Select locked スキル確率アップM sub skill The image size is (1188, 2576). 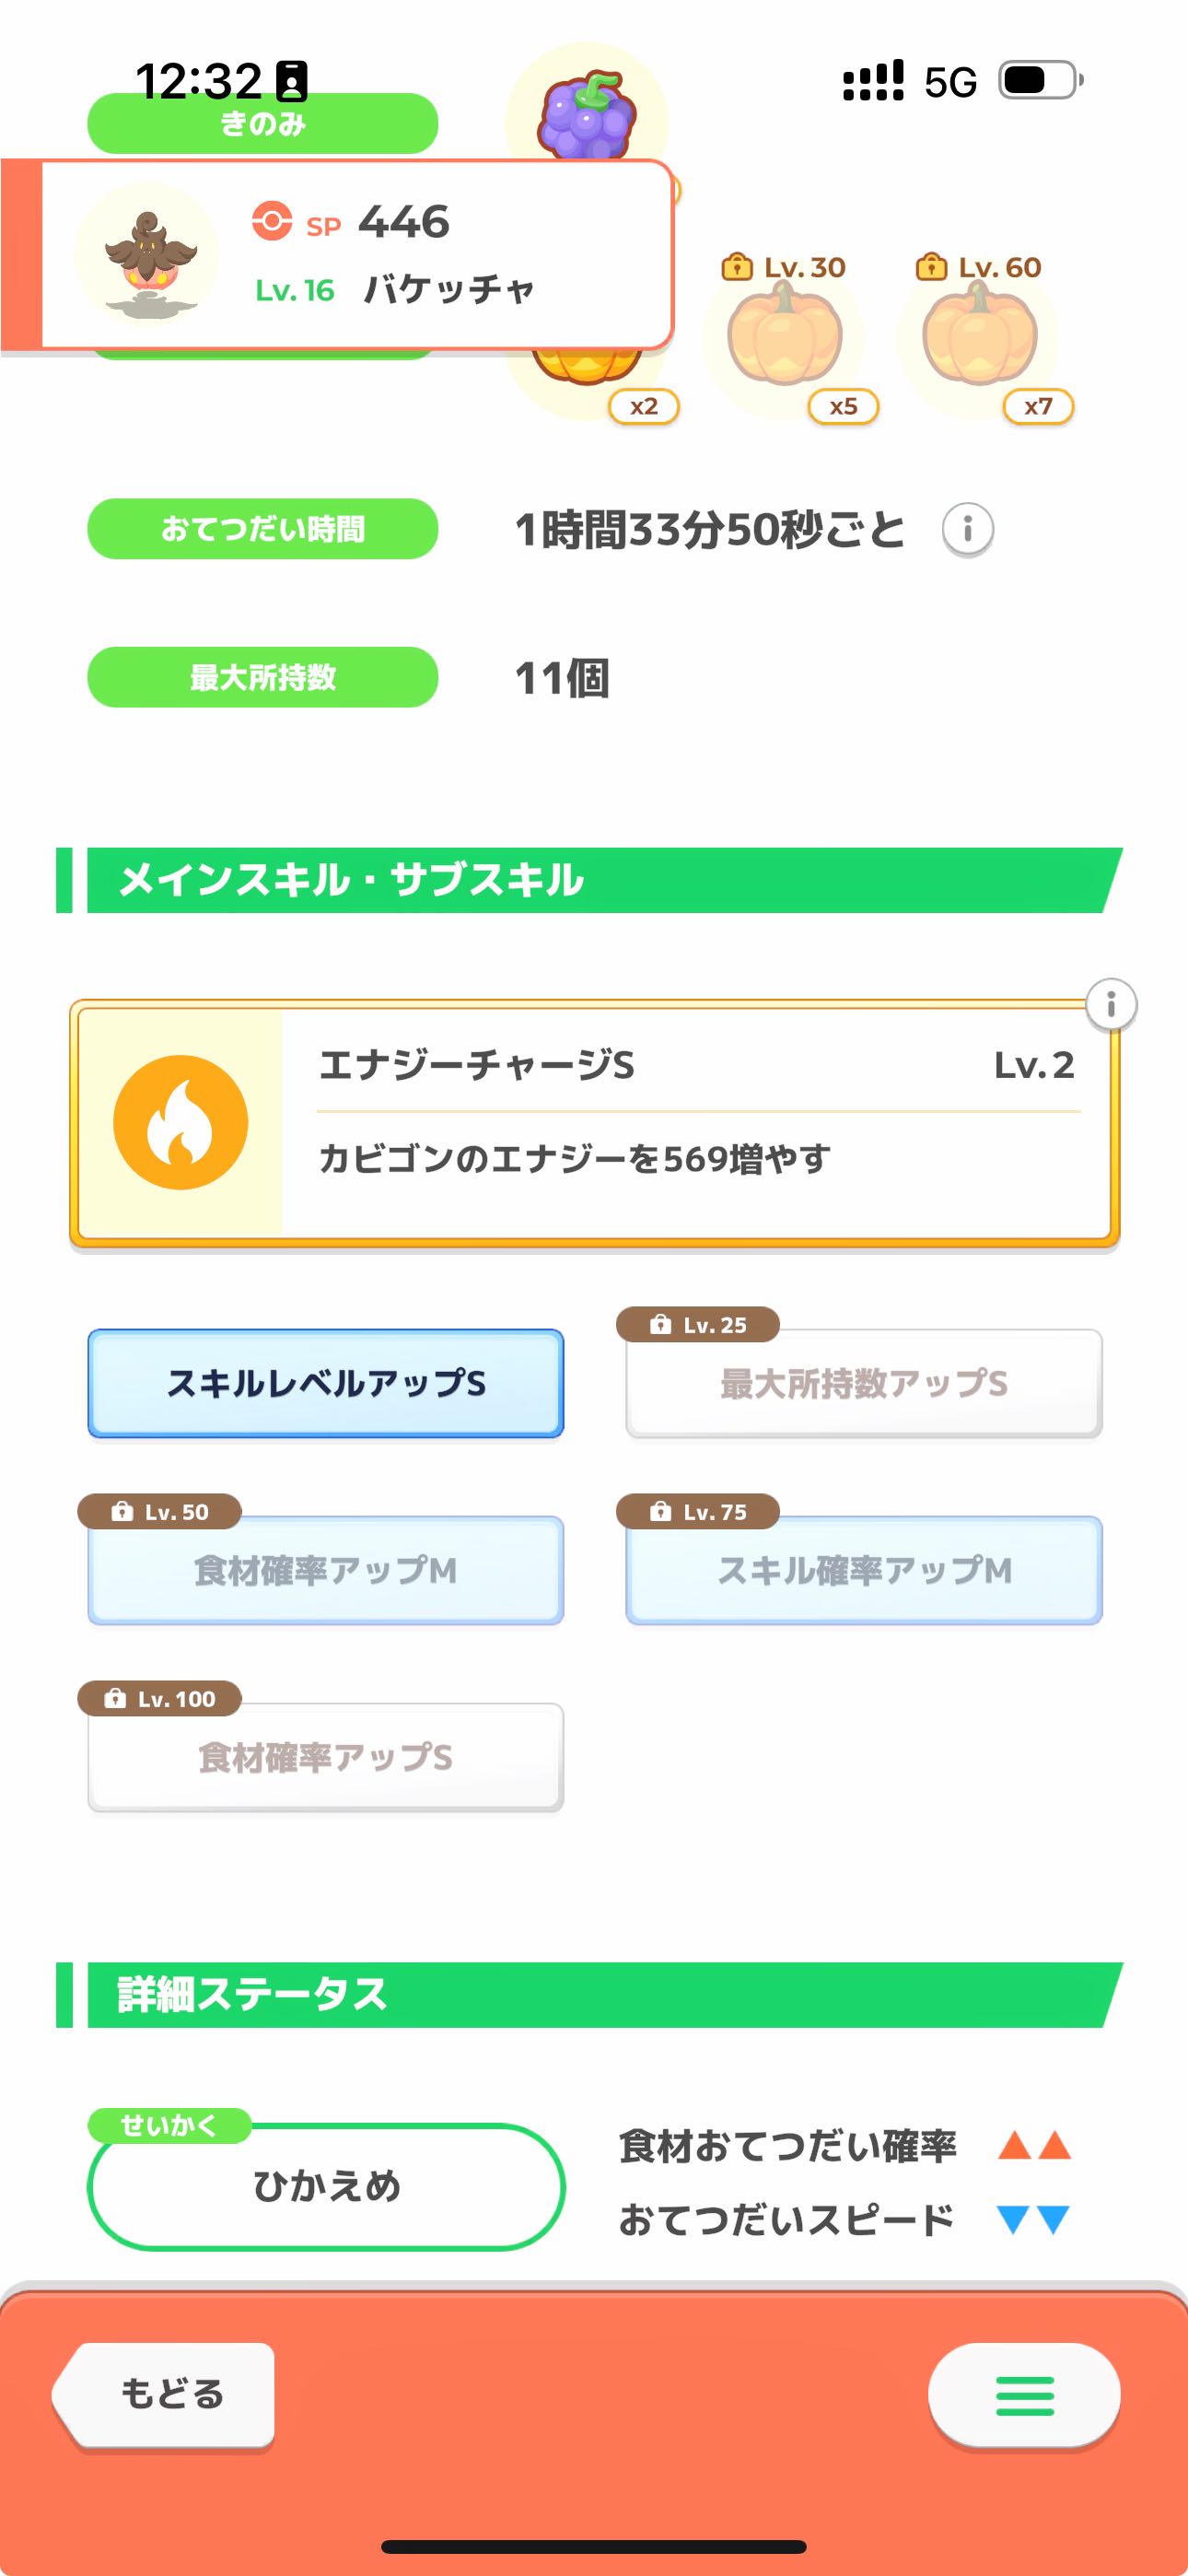coord(864,1570)
